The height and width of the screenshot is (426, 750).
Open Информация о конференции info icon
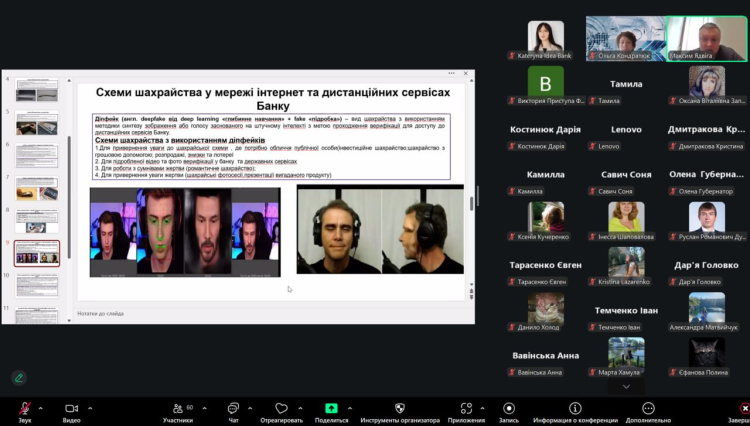(x=575, y=409)
